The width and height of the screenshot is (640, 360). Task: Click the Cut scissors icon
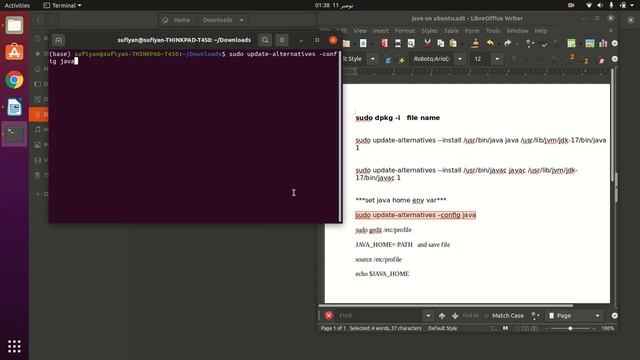tap(427, 43)
